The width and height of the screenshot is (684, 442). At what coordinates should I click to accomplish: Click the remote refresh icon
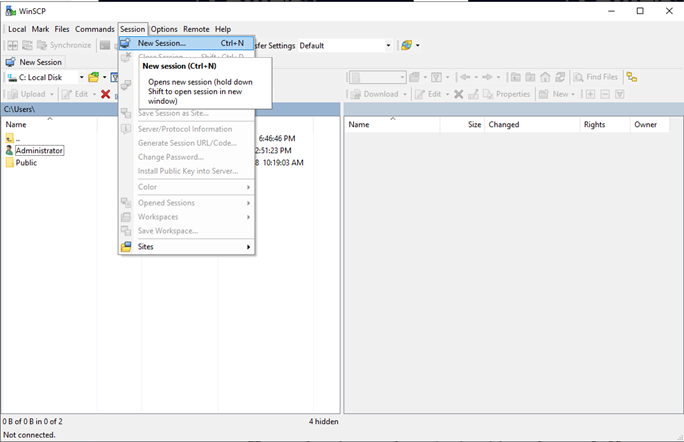click(x=560, y=77)
